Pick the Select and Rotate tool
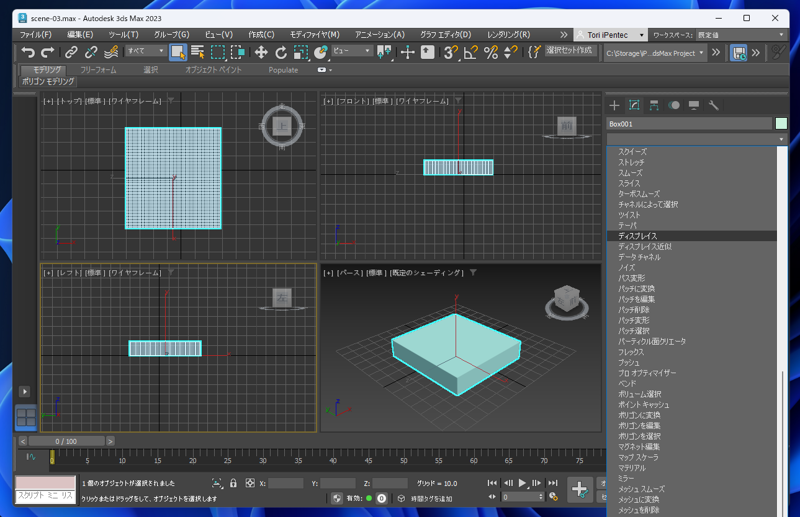This screenshot has height=517, width=800. [281, 52]
